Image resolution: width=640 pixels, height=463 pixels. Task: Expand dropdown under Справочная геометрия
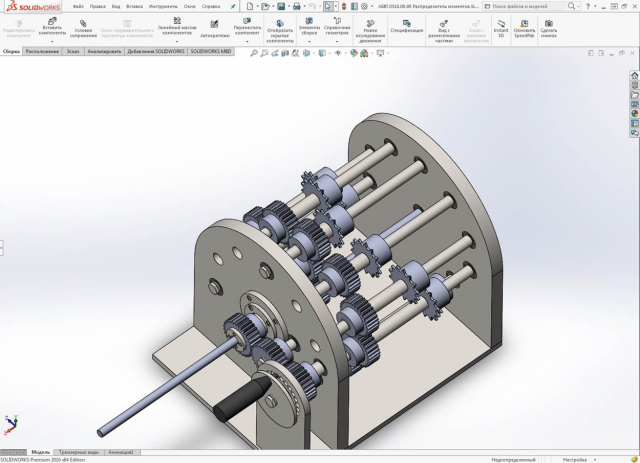click(x=337, y=42)
